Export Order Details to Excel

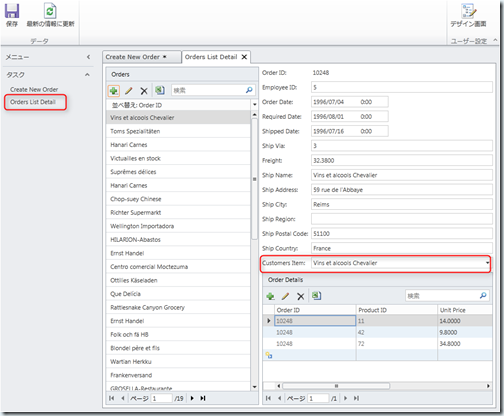click(x=316, y=296)
